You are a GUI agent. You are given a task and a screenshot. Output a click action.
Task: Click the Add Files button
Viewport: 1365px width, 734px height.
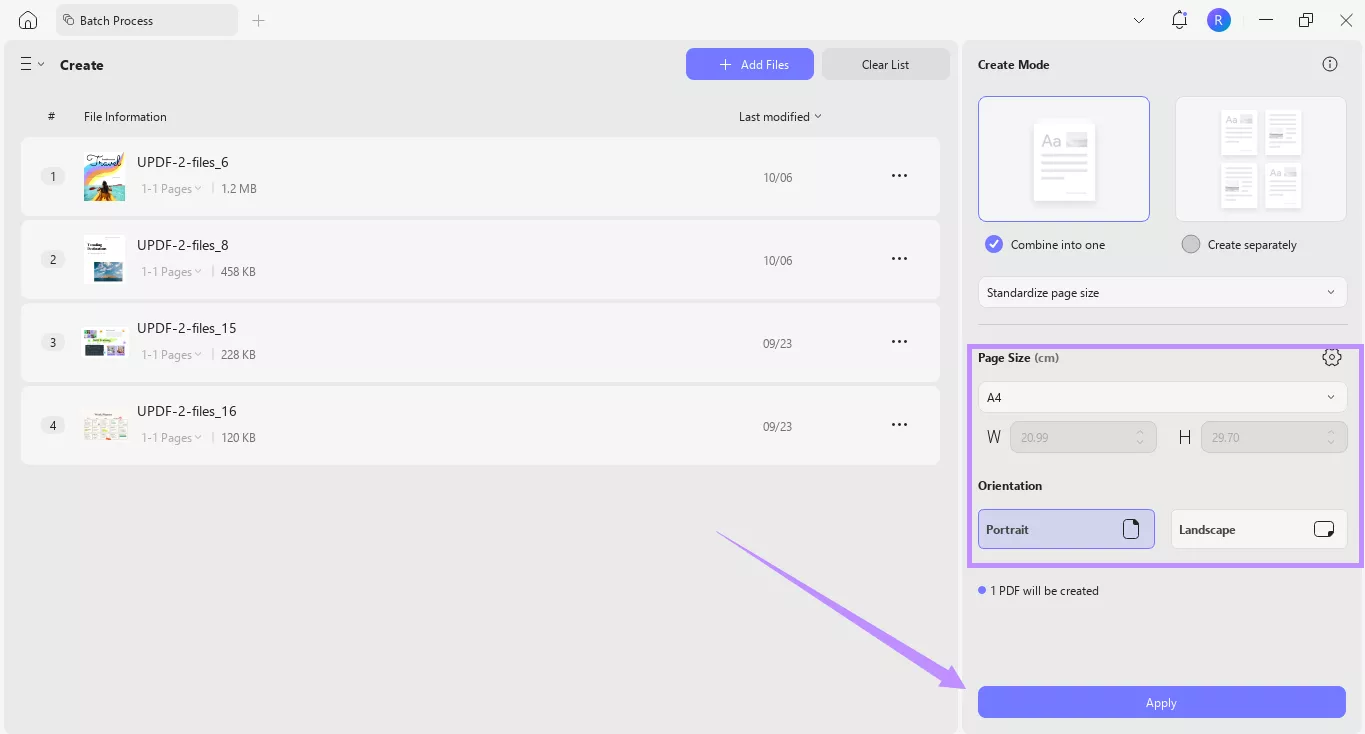pyautogui.click(x=749, y=63)
